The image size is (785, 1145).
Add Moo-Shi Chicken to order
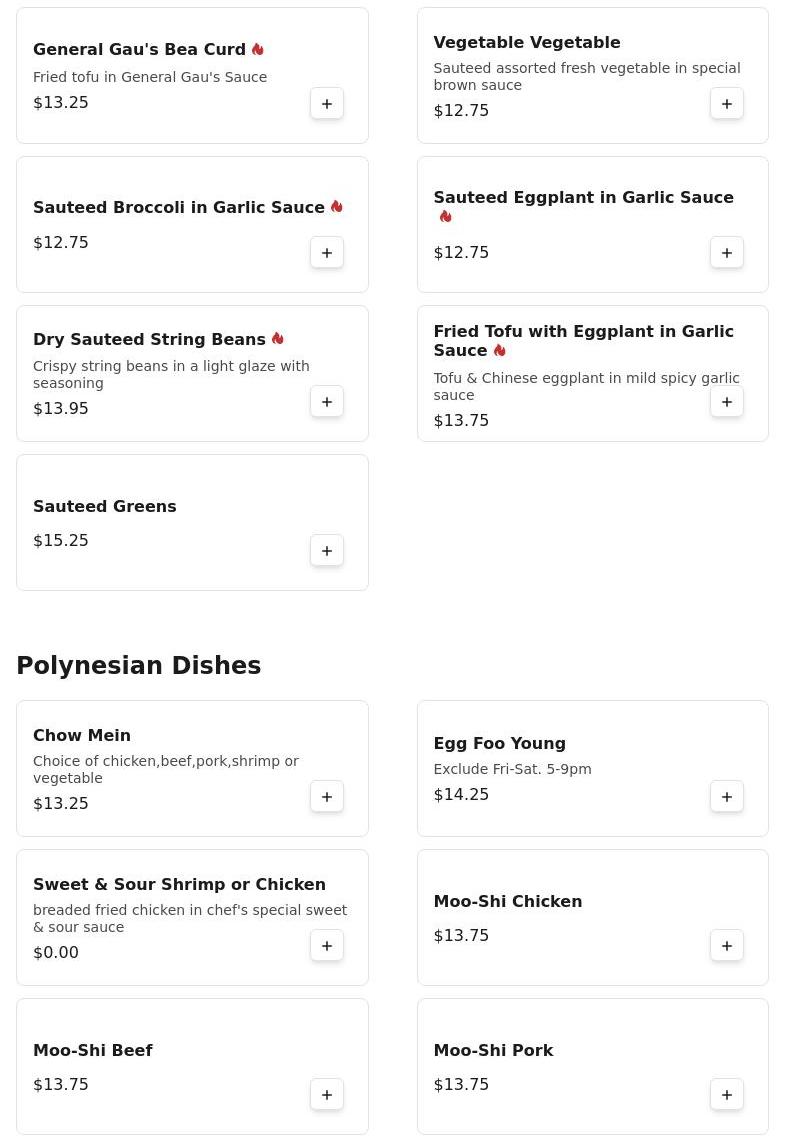click(x=727, y=946)
